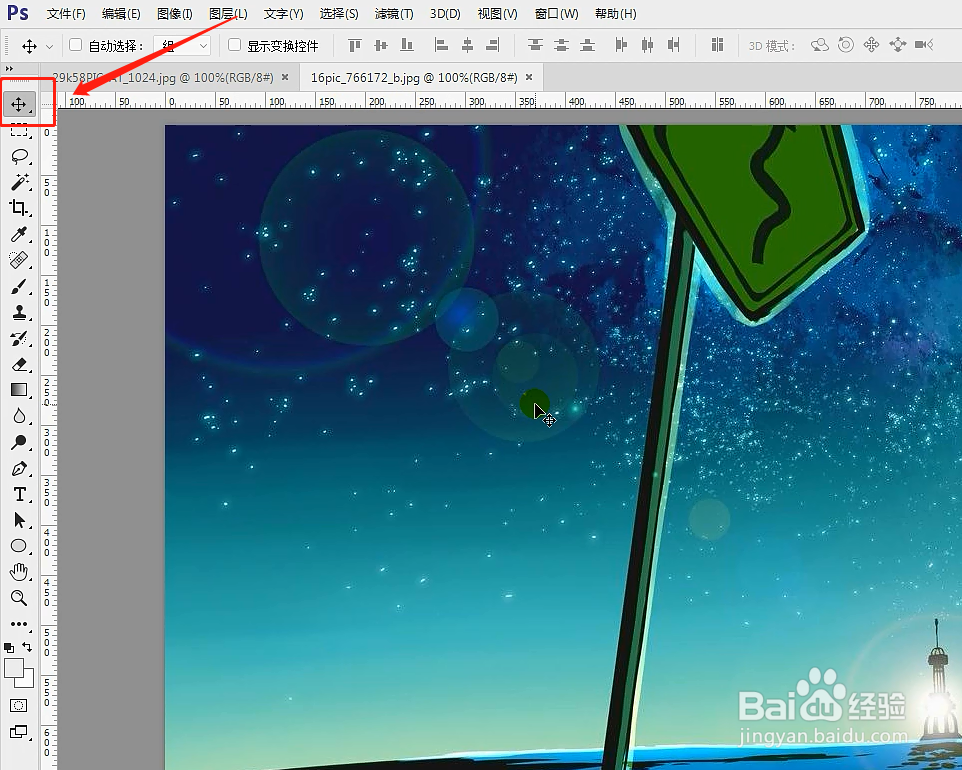
Task: Select the Lasso tool
Action: point(19,156)
